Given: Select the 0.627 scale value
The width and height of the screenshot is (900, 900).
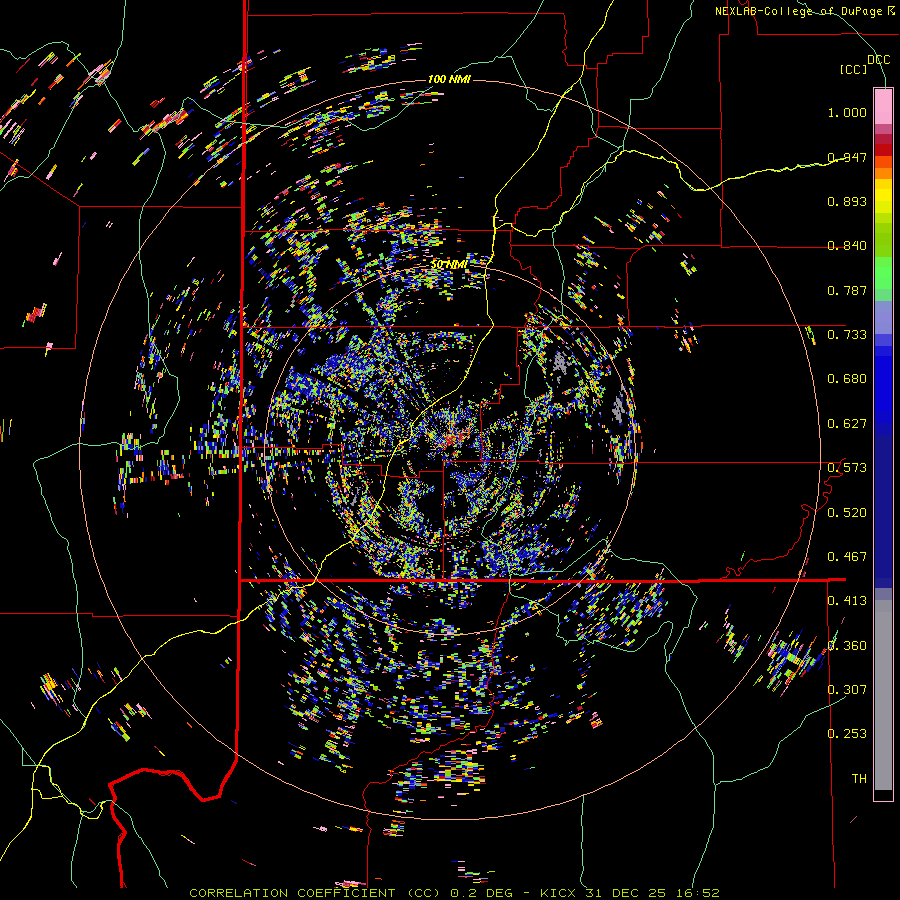Looking at the screenshot, I should [x=847, y=424].
